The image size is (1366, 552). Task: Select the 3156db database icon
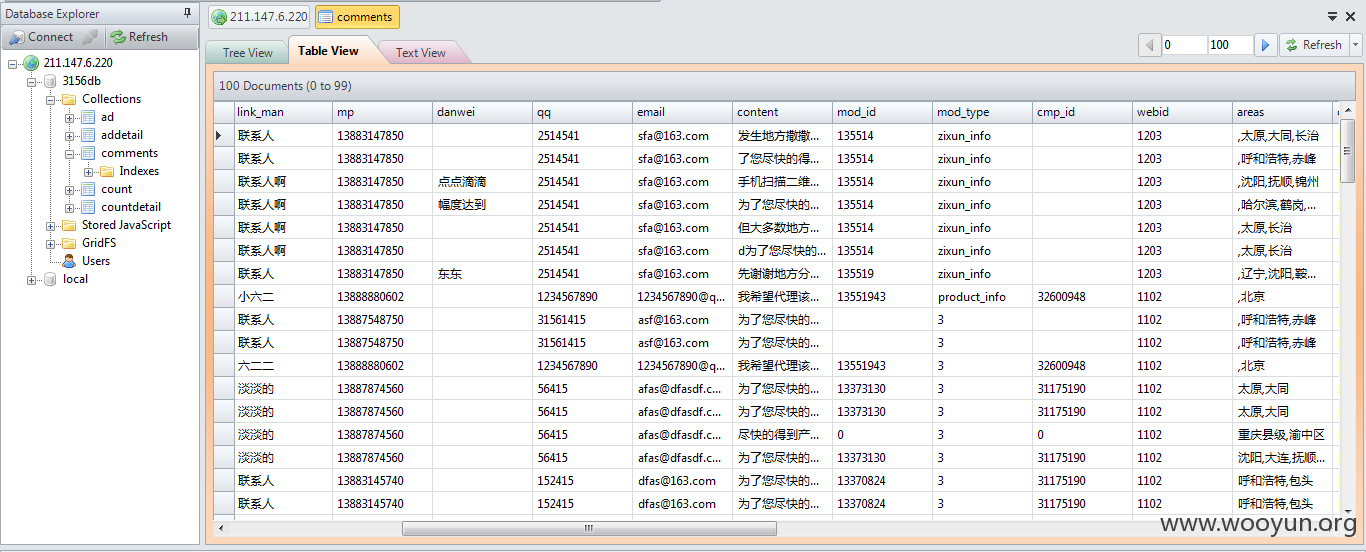pos(50,81)
